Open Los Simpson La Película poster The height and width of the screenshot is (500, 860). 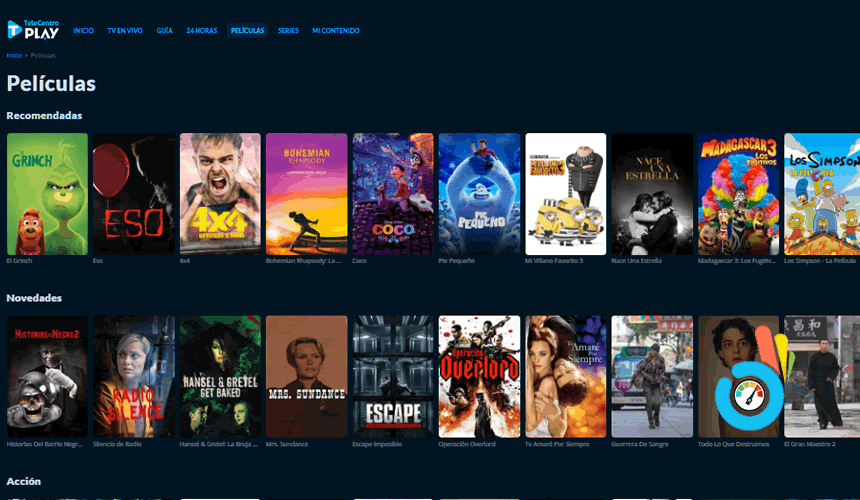point(822,194)
